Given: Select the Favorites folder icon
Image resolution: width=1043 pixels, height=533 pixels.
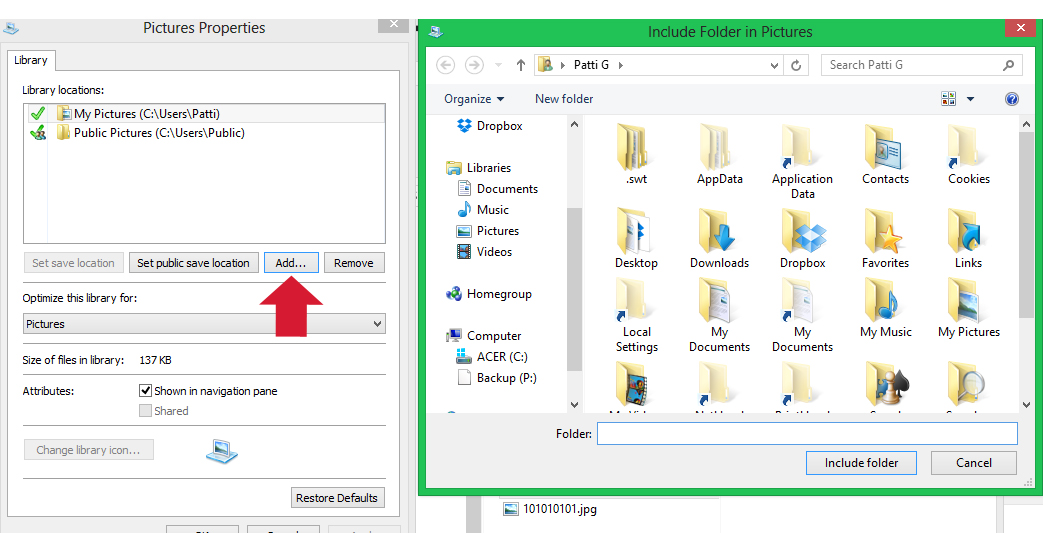Looking at the screenshot, I should click(885, 232).
